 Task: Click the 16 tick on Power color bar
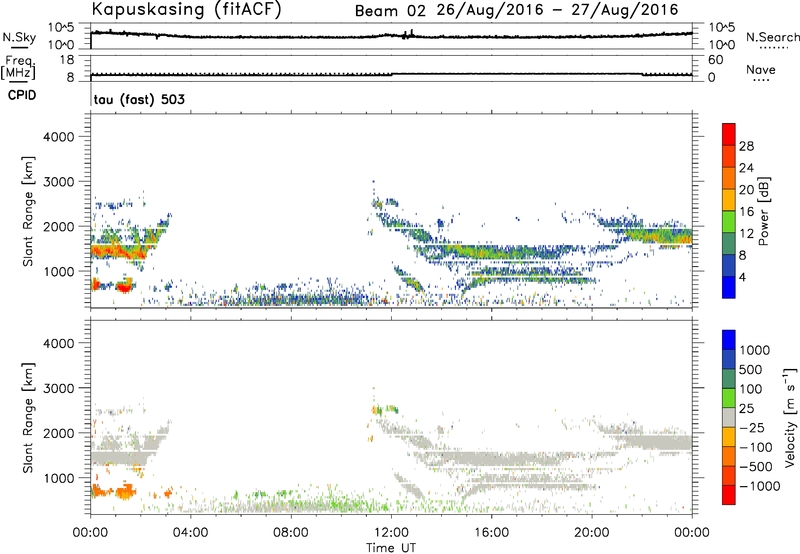pos(746,211)
